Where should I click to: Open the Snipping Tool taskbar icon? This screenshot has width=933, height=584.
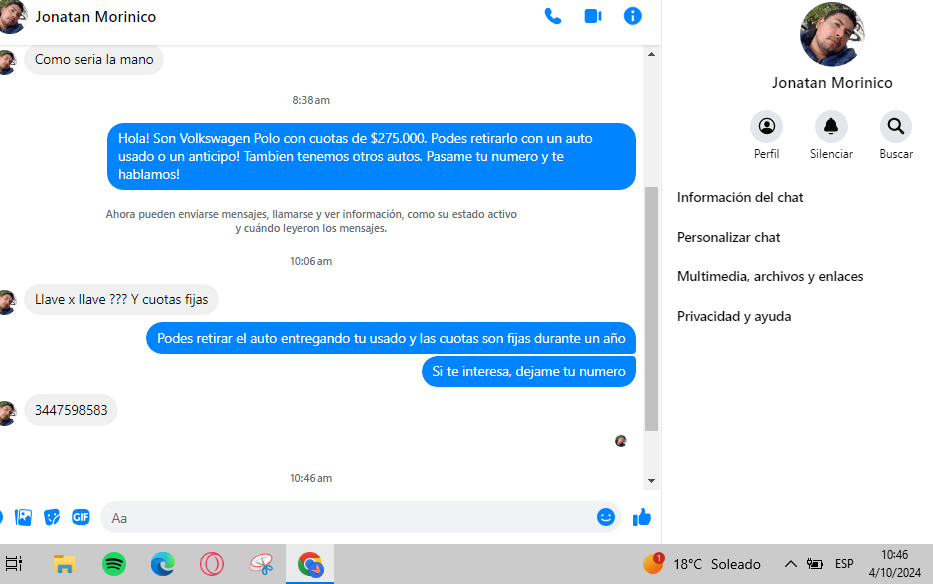coord(261,564)
